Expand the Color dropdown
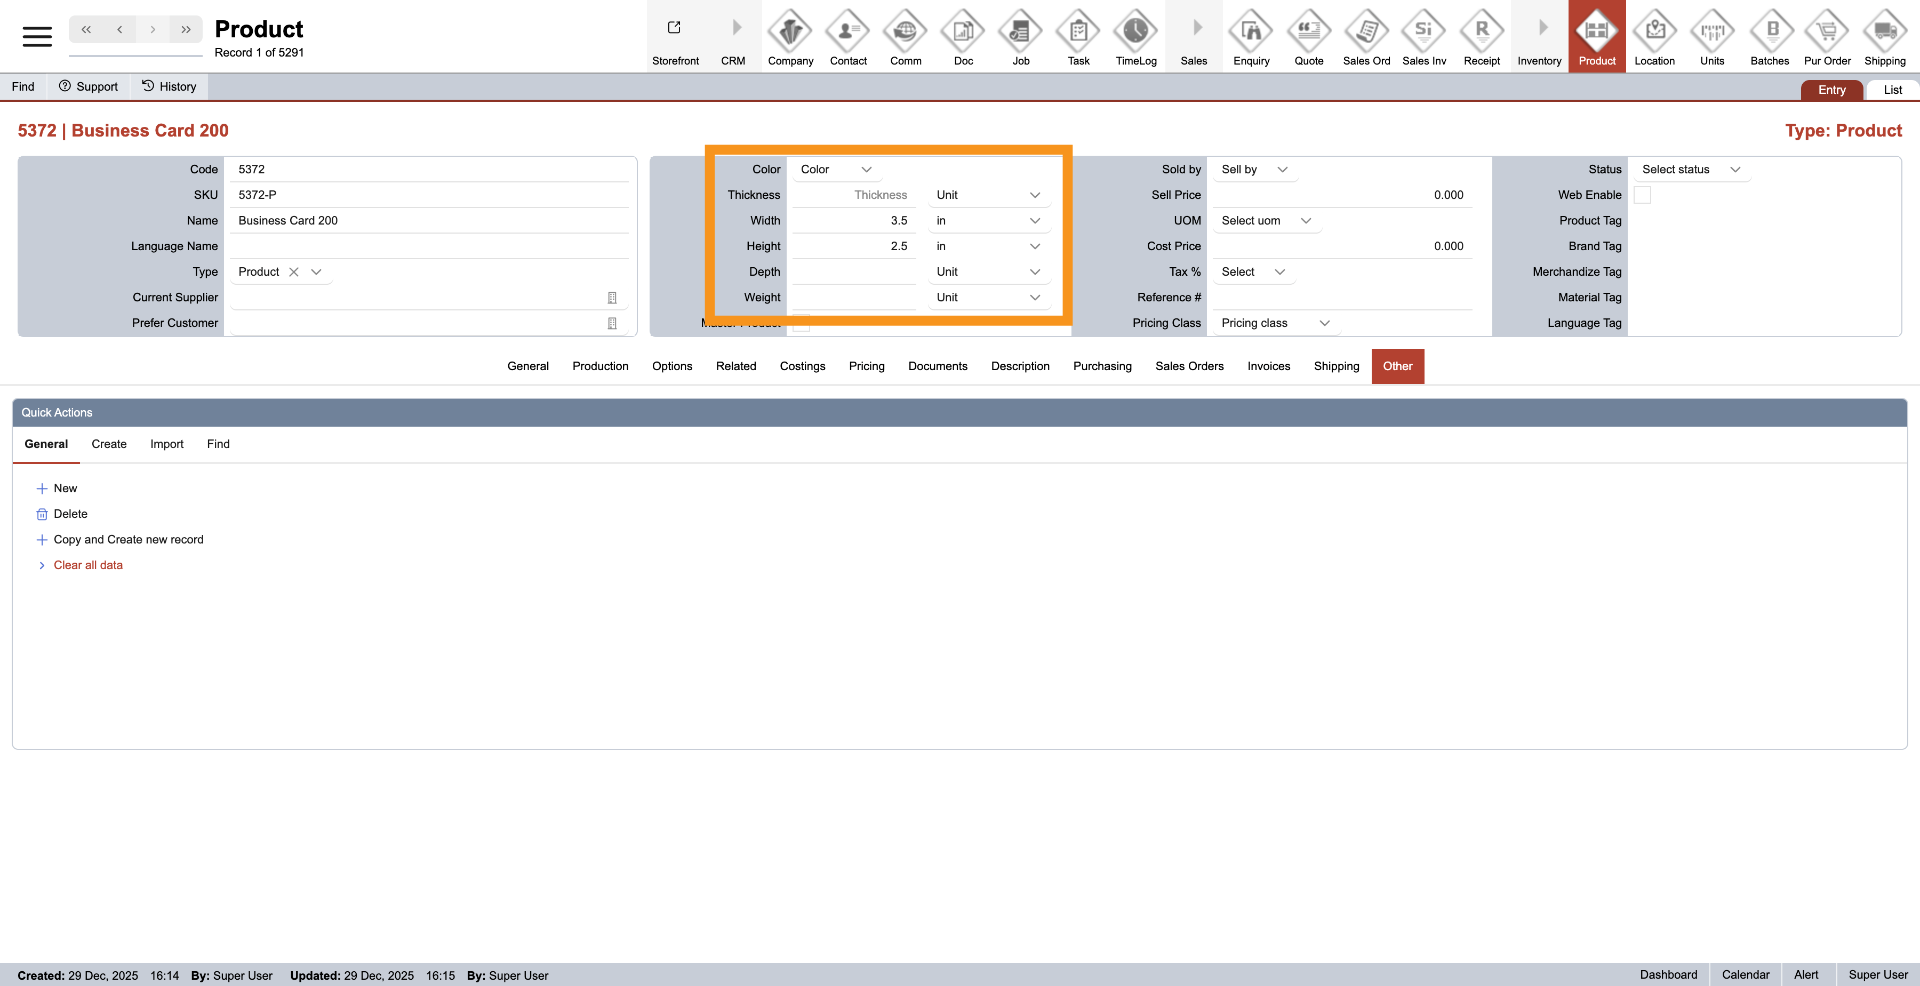1920x986 pixels. 836,170
